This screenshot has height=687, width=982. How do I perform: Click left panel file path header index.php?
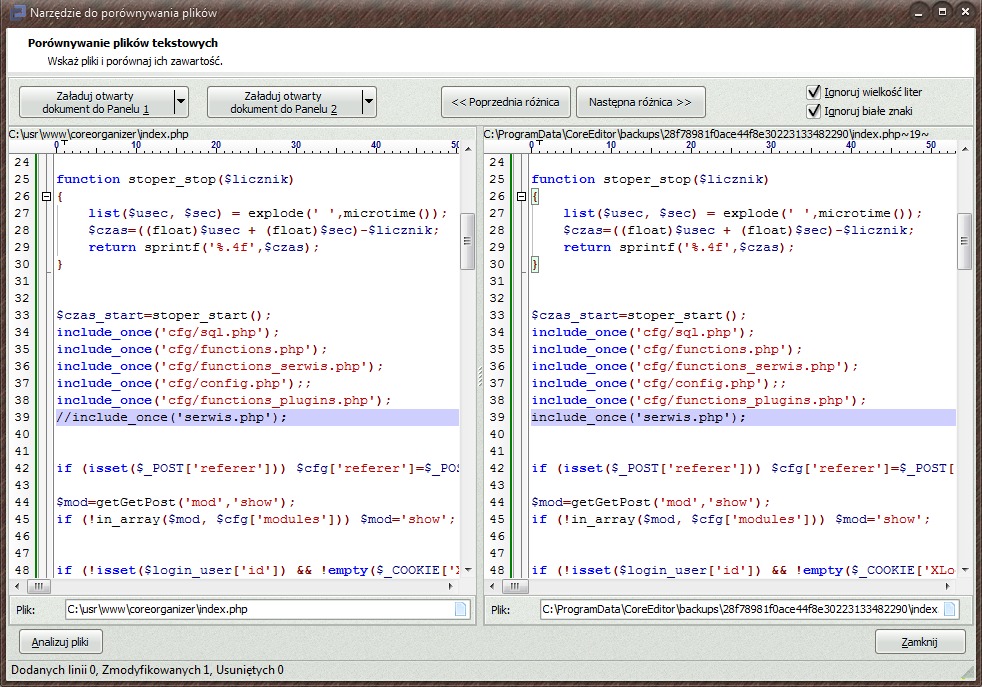[x=99, y=134]
